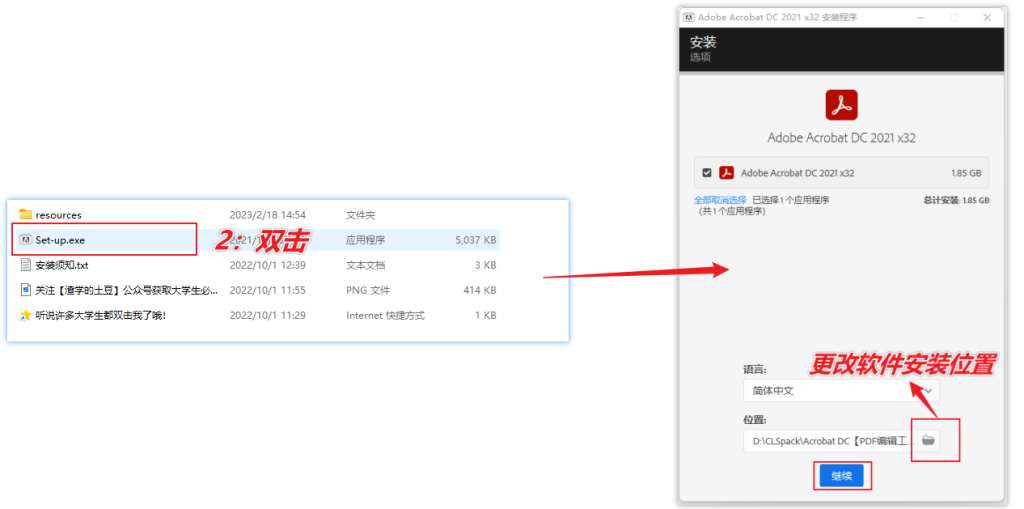Open the 简体中文 language combo box
The image size is (1024, 509).
841,391
